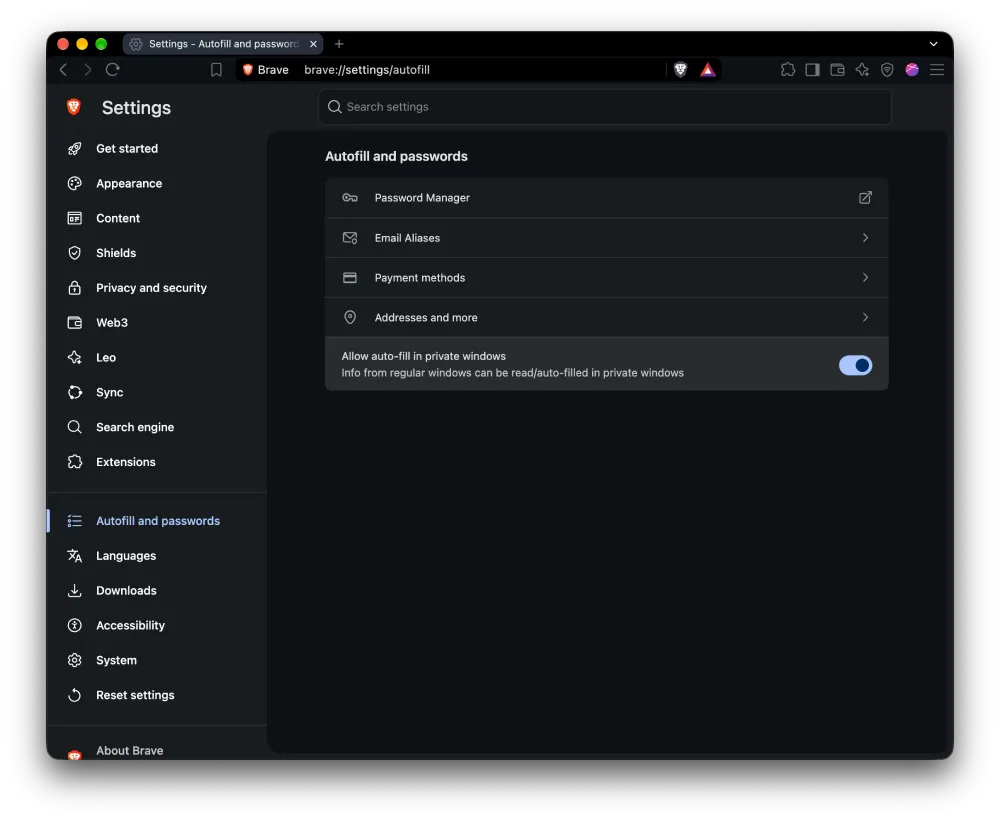
Task: Click the Brave VPN shield icon in toolbar
Action: click(x=887, y=70)
